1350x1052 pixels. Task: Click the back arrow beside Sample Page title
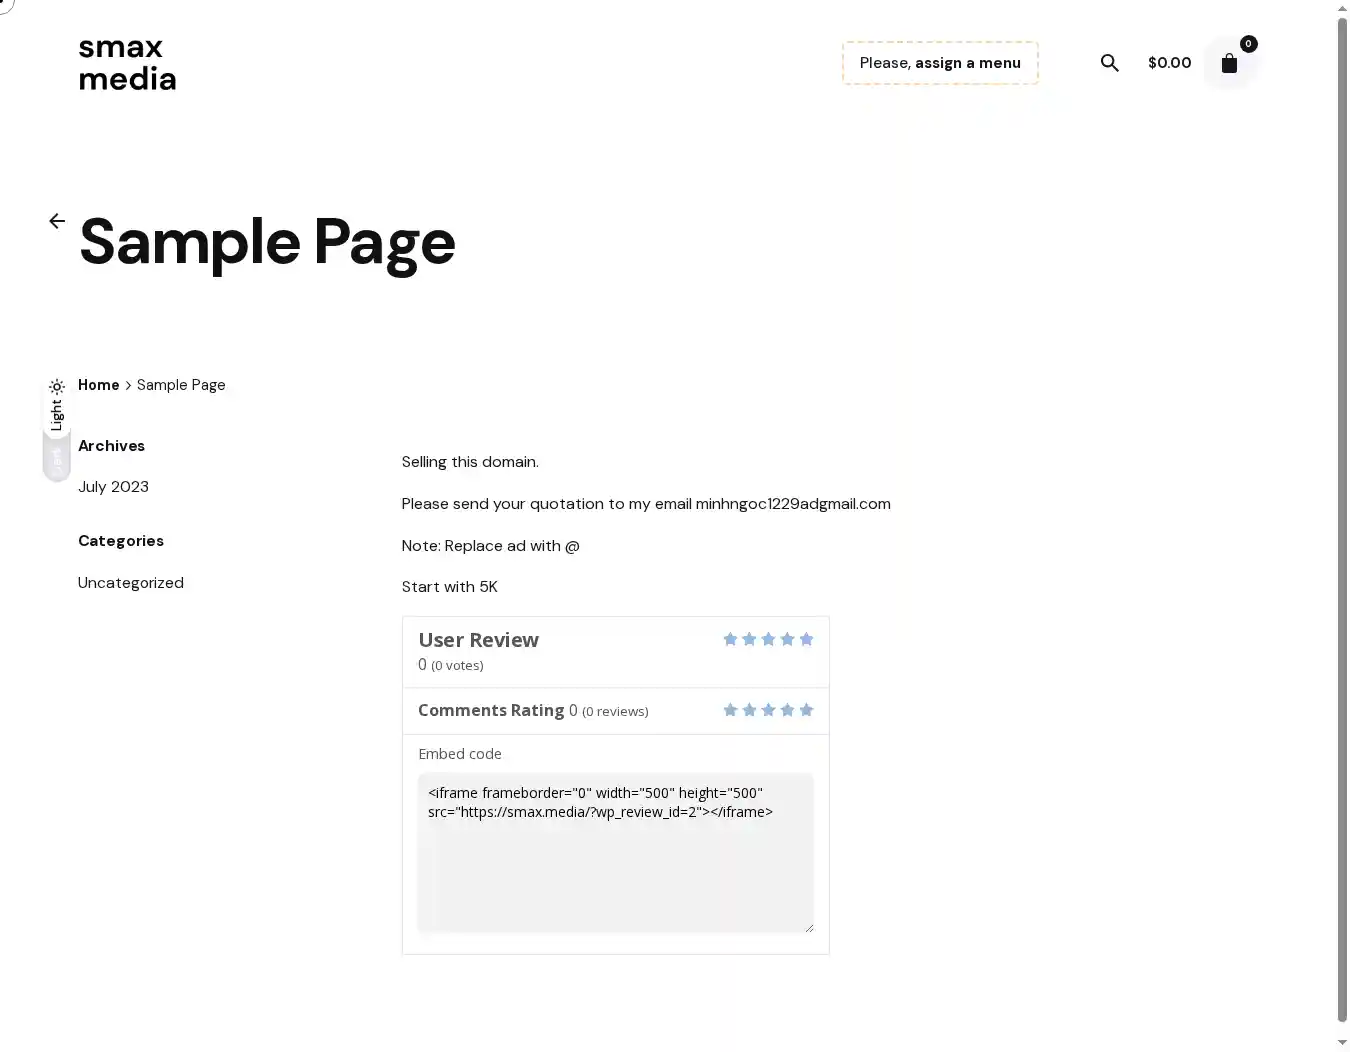coord(57,221)
